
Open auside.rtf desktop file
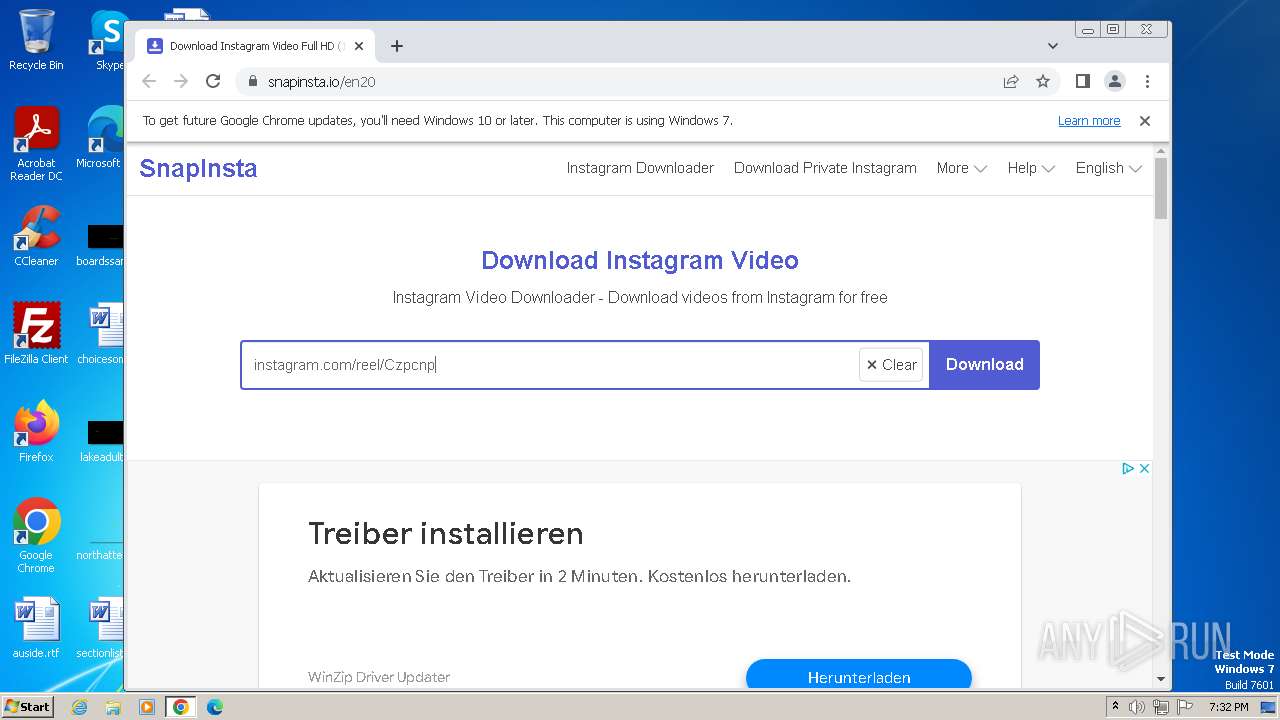pos(36,628)
